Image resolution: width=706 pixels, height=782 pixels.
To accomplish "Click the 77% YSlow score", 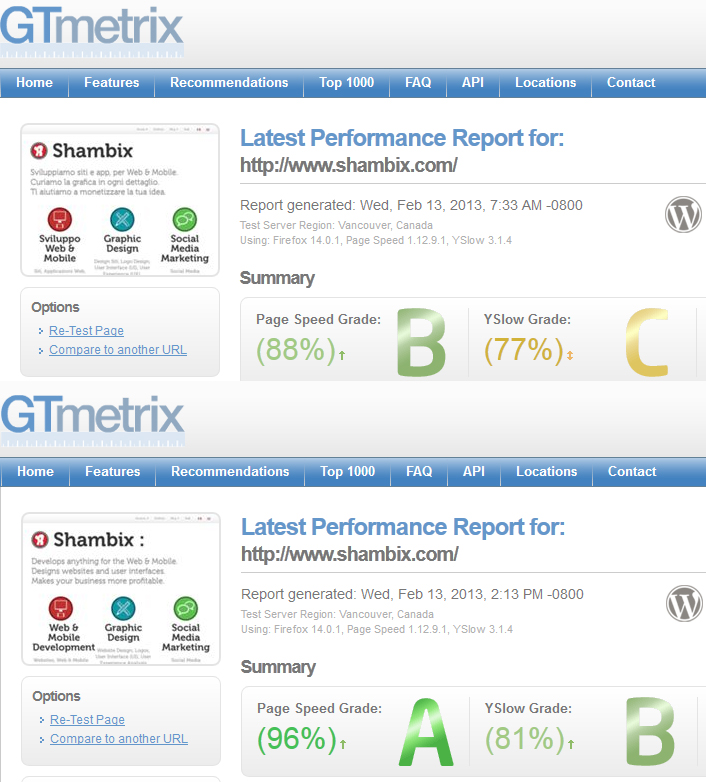I will click(x=524, y=350).
